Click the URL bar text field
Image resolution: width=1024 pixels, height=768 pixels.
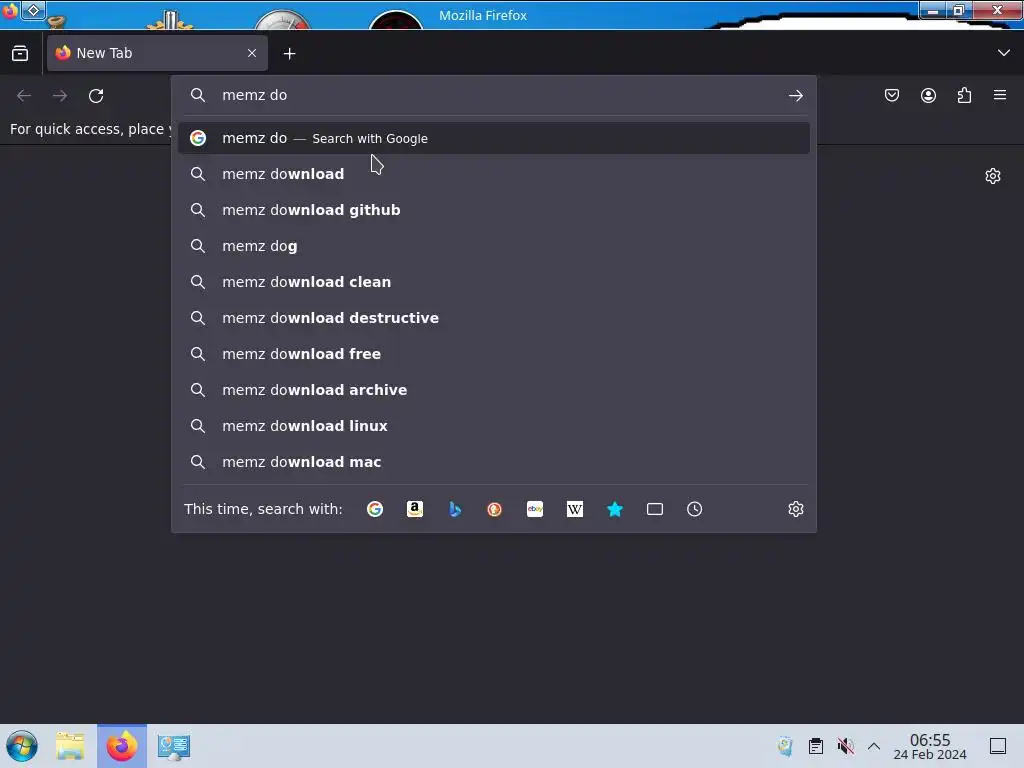pyautogui.click(x=496, y=95)
